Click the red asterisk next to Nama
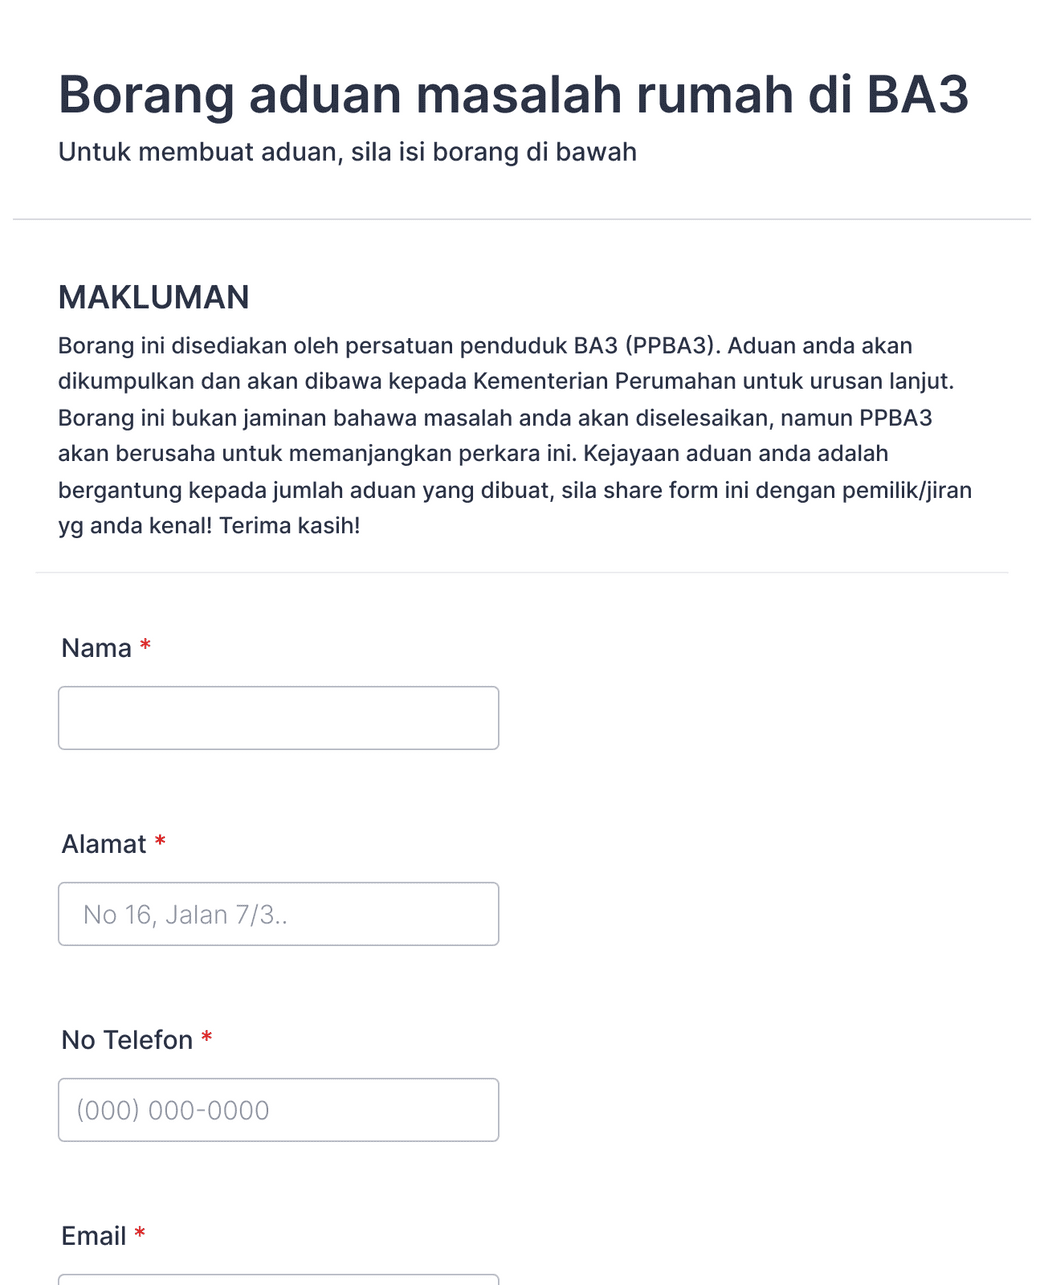The width and height of the screenshot is (1044, 1285). (146, 648)
